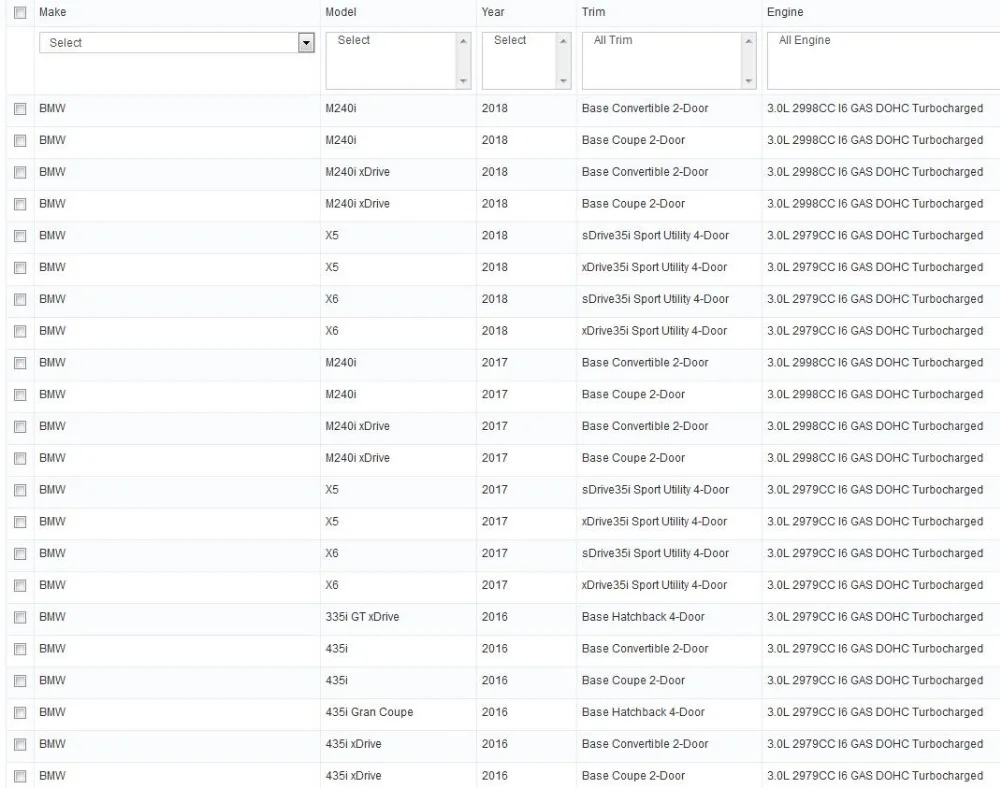The height and width of the screenshot is (788, 1000).
Task: Click the Model column header
Action: [341, 12]
